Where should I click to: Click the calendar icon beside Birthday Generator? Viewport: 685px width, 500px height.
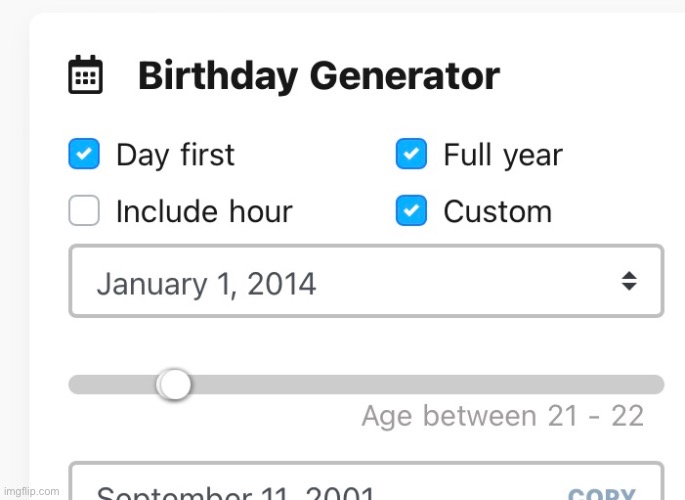pos(85,76)
